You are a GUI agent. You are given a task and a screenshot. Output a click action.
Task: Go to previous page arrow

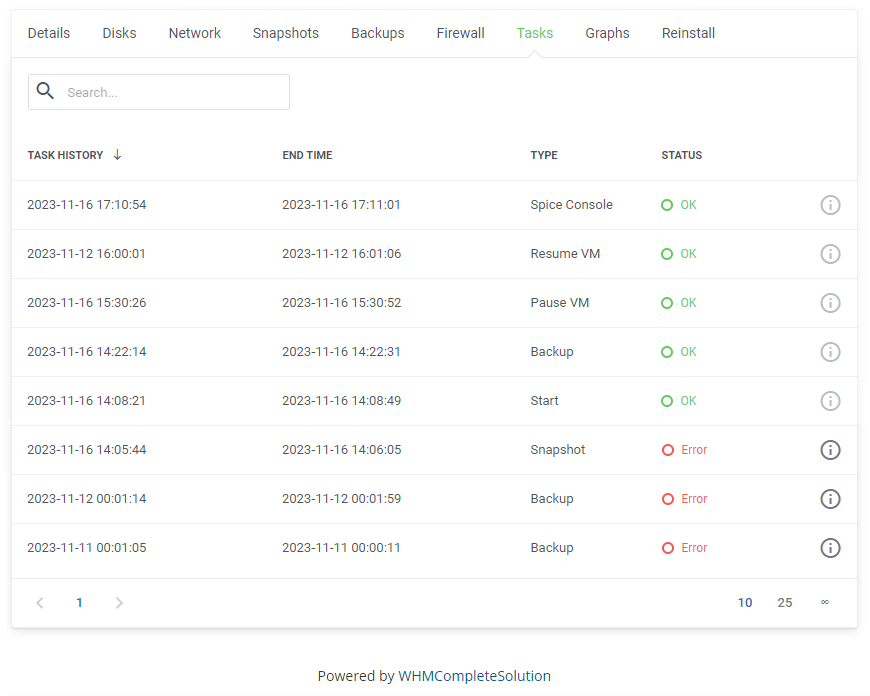(40, 603)
